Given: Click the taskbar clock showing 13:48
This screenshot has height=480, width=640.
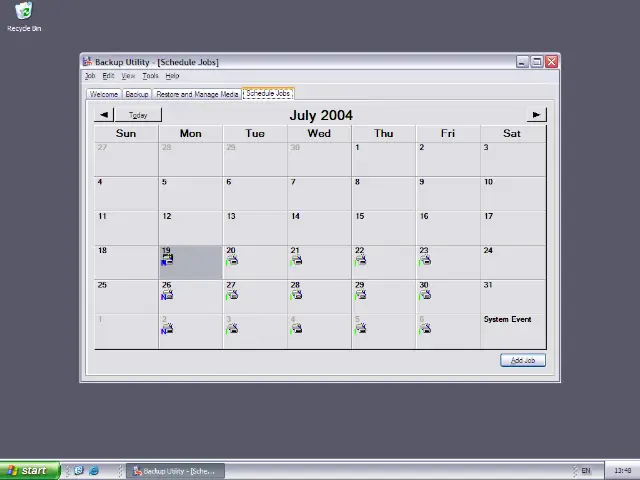Looking at the screenshot, I should pyautogui.click(x=623, y=471).
